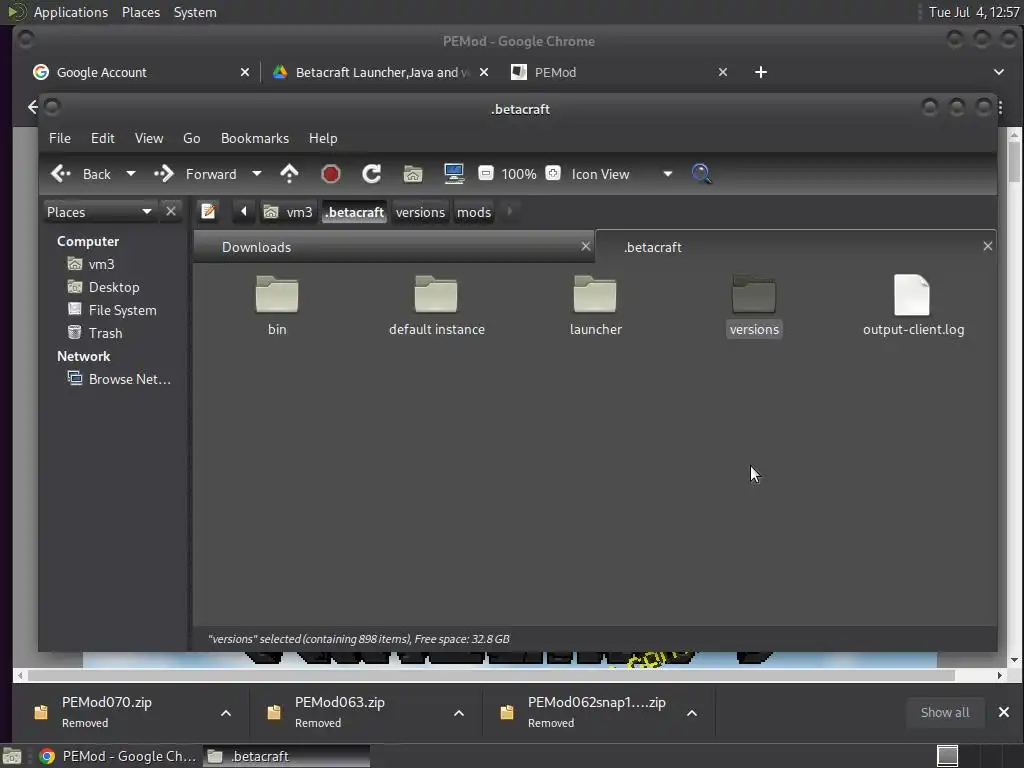Open the View menu

(149, 138)
